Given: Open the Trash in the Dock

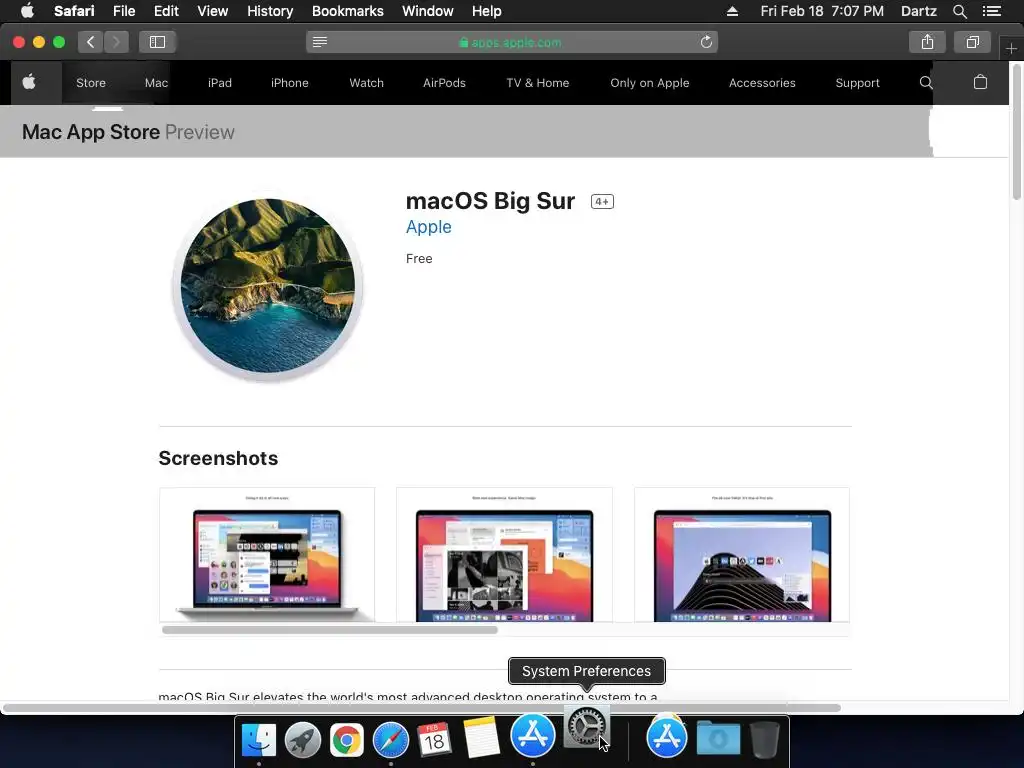Looking at the screenshot, I should [x=765, y=739].
